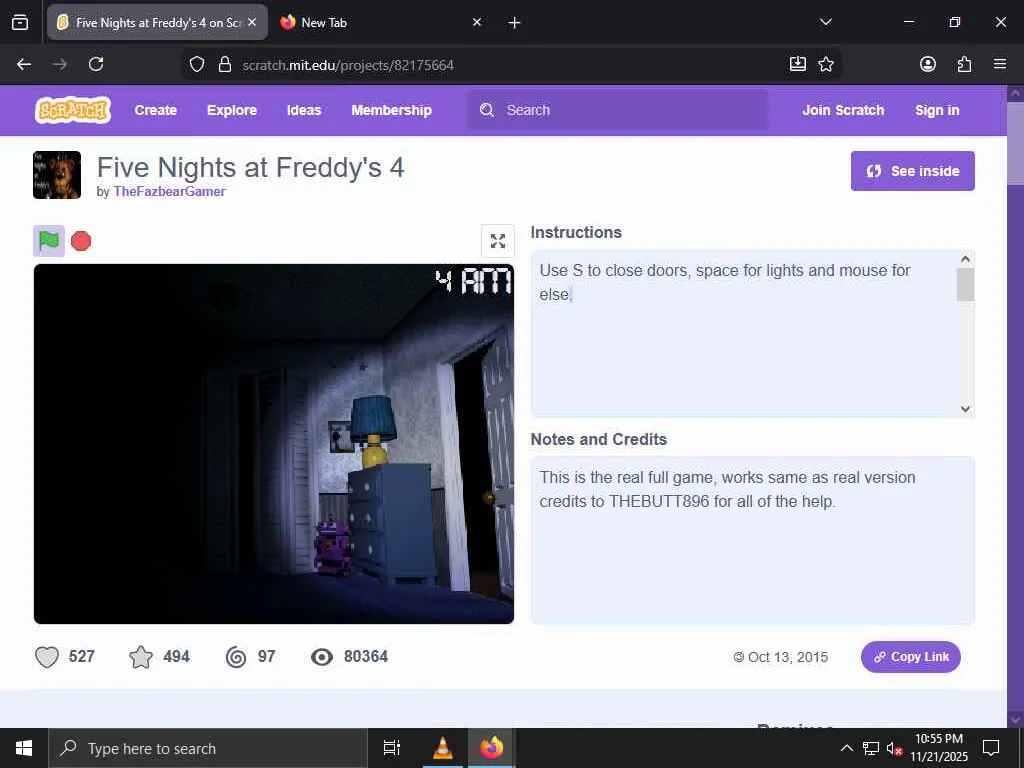Click the Firefox taskbar icon

pos(492,748)
